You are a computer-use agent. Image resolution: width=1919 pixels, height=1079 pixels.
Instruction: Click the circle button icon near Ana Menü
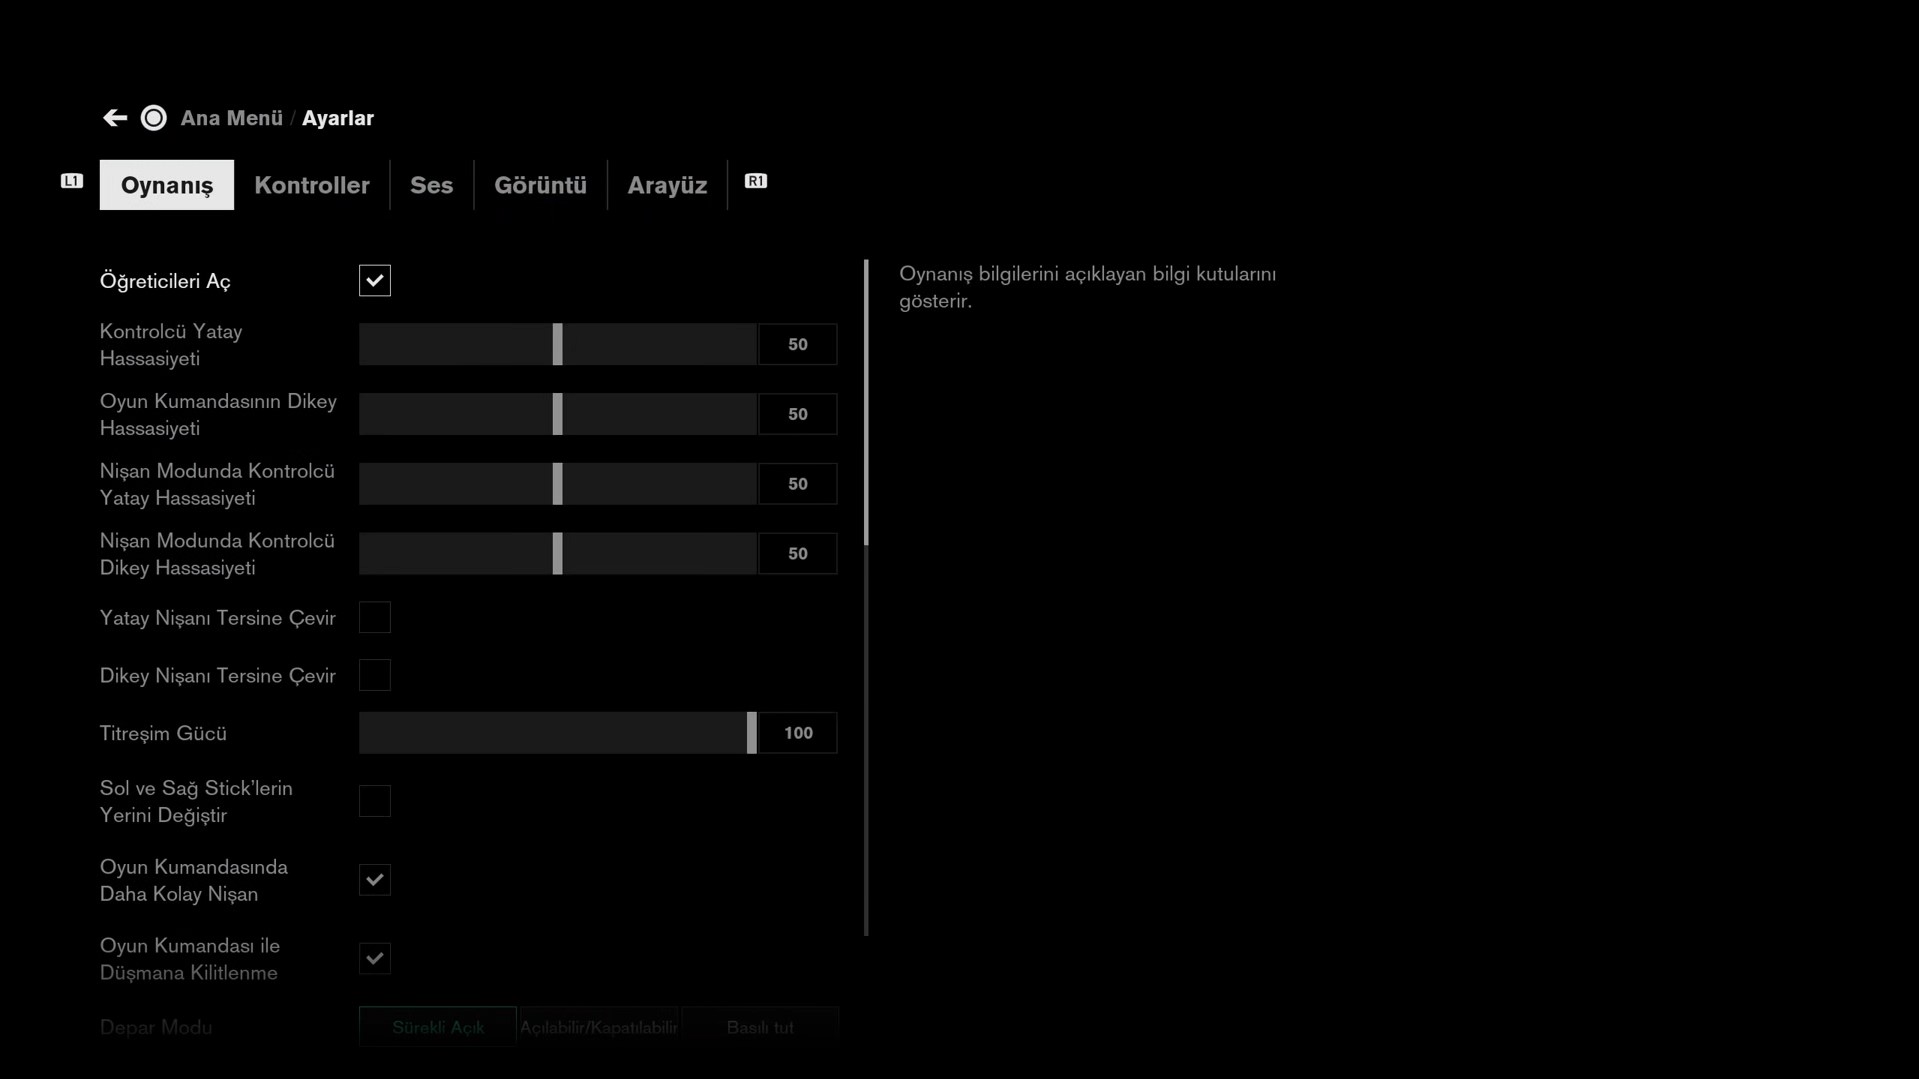click(154, 118)
